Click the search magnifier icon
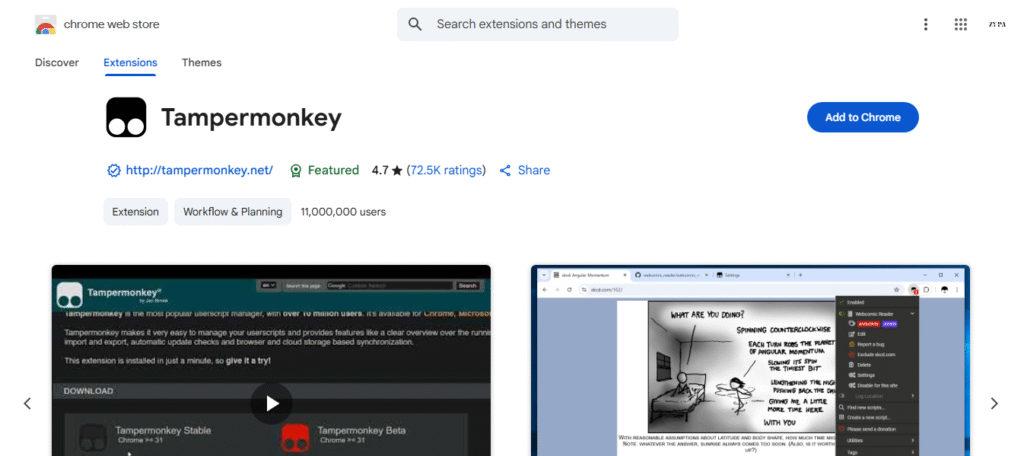Viewport: 1024px width, 456px height. [x=415, y=24]
